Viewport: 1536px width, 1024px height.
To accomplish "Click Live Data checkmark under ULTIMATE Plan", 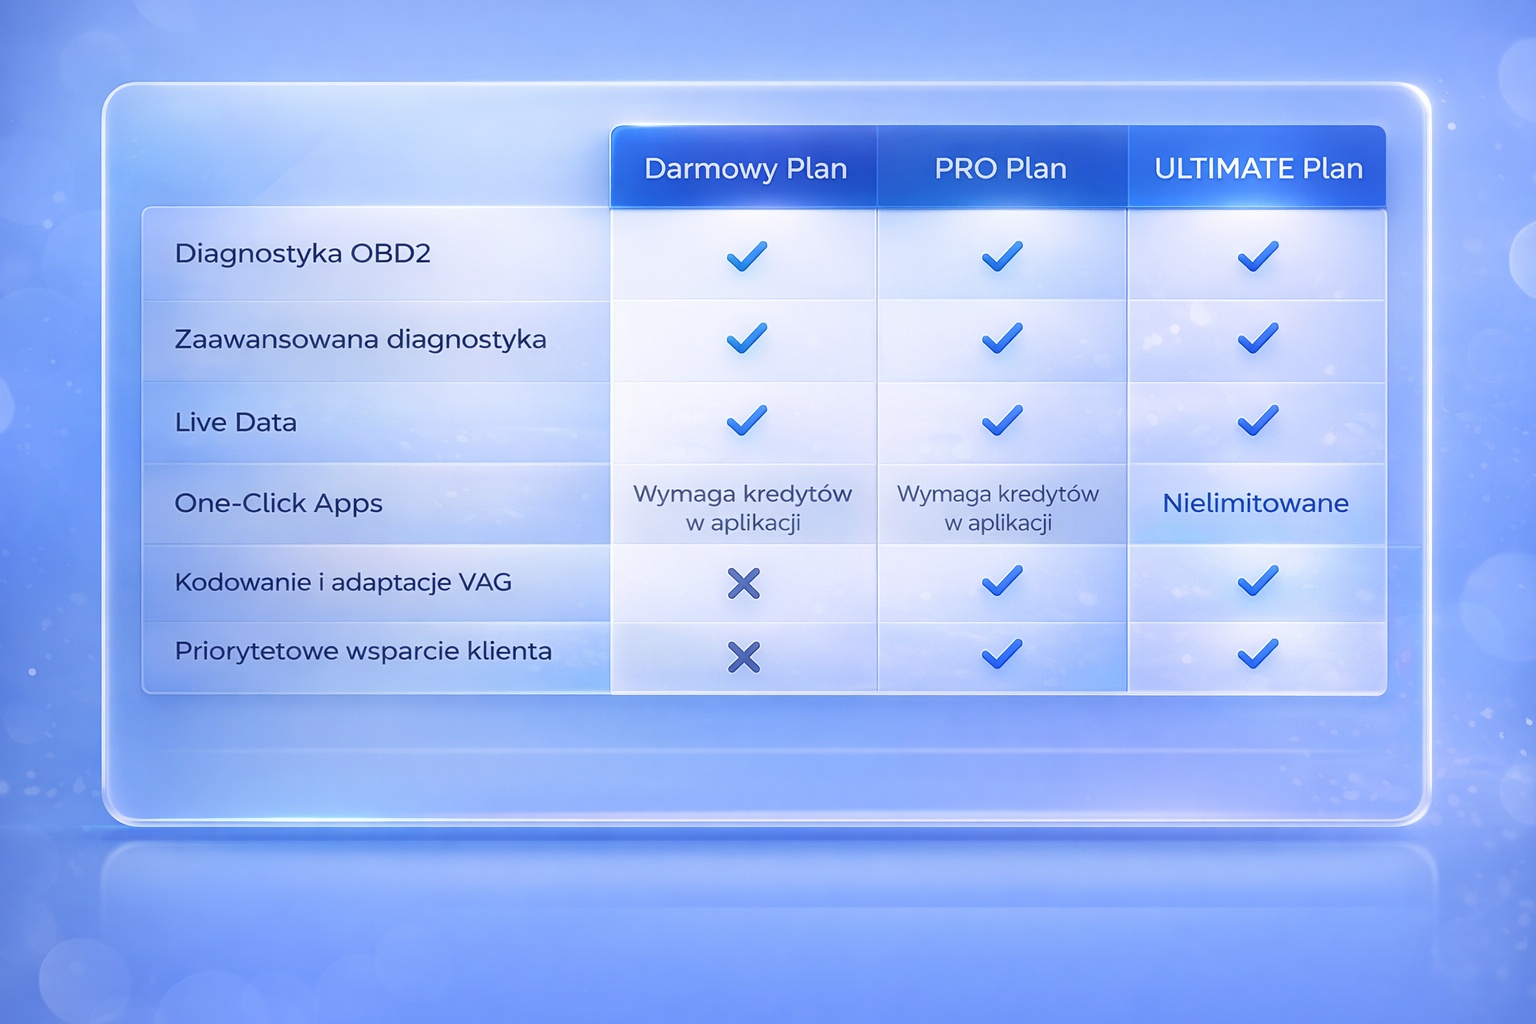I will 1257,420.
